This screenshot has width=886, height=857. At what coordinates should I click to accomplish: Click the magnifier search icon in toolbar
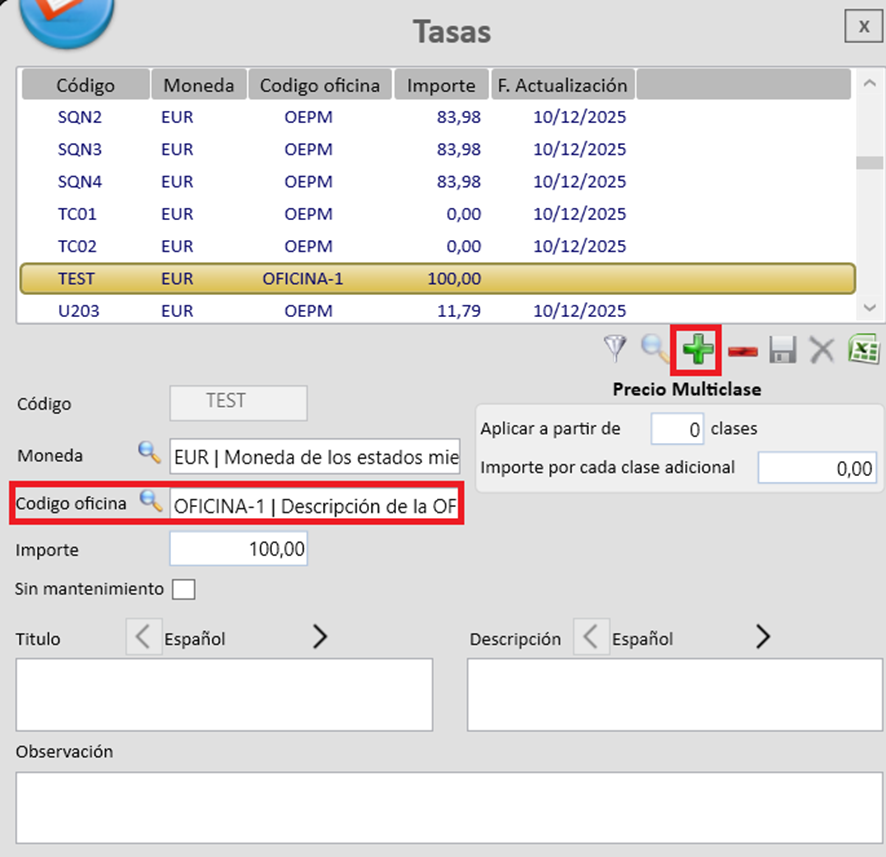click(x=656, y=349)
